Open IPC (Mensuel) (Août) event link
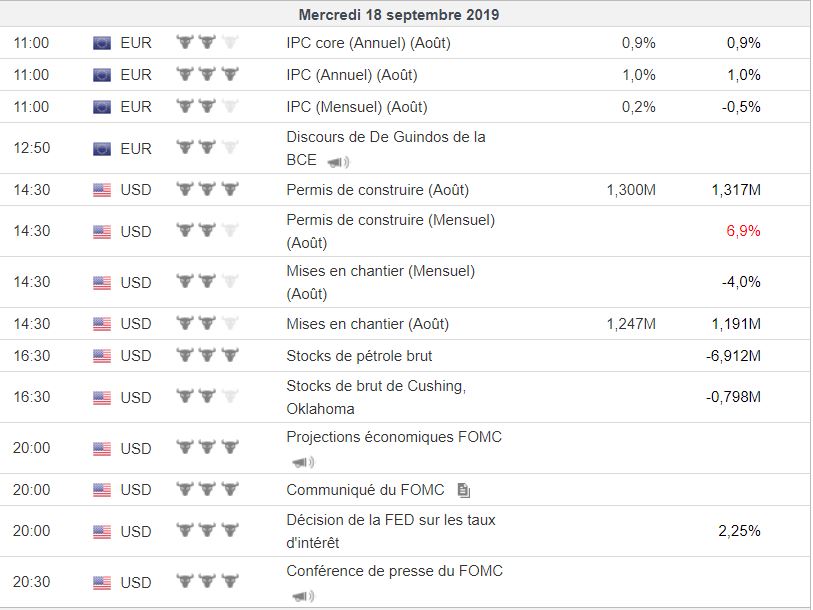The width and height of the screenshot is (813, 610). click(x=356, y=107)
